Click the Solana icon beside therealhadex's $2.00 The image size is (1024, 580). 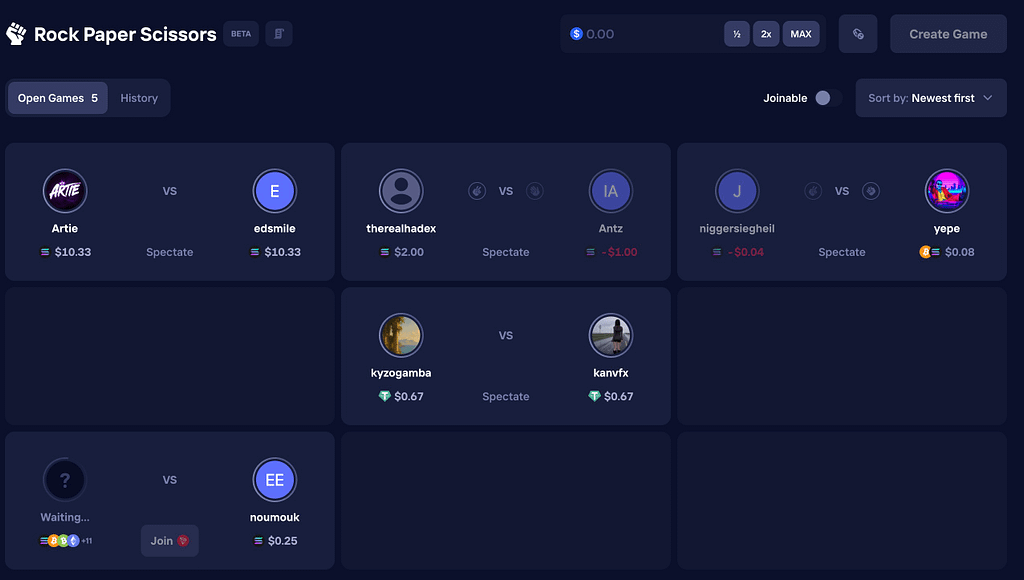385,252
